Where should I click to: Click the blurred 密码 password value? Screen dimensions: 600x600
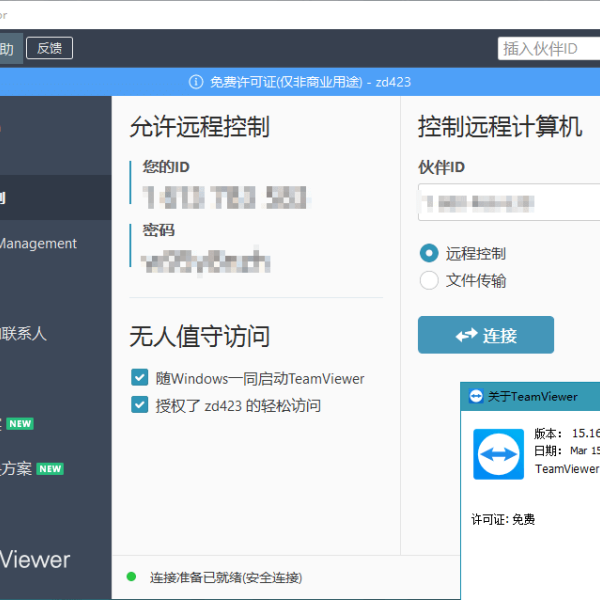[206, 261]
